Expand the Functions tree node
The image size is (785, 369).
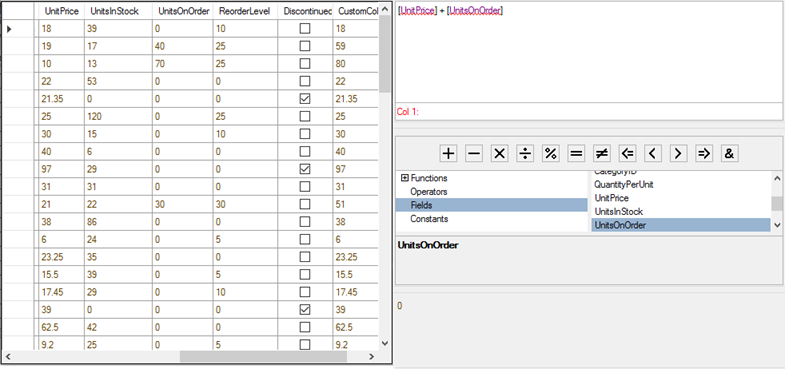(405, 178)
